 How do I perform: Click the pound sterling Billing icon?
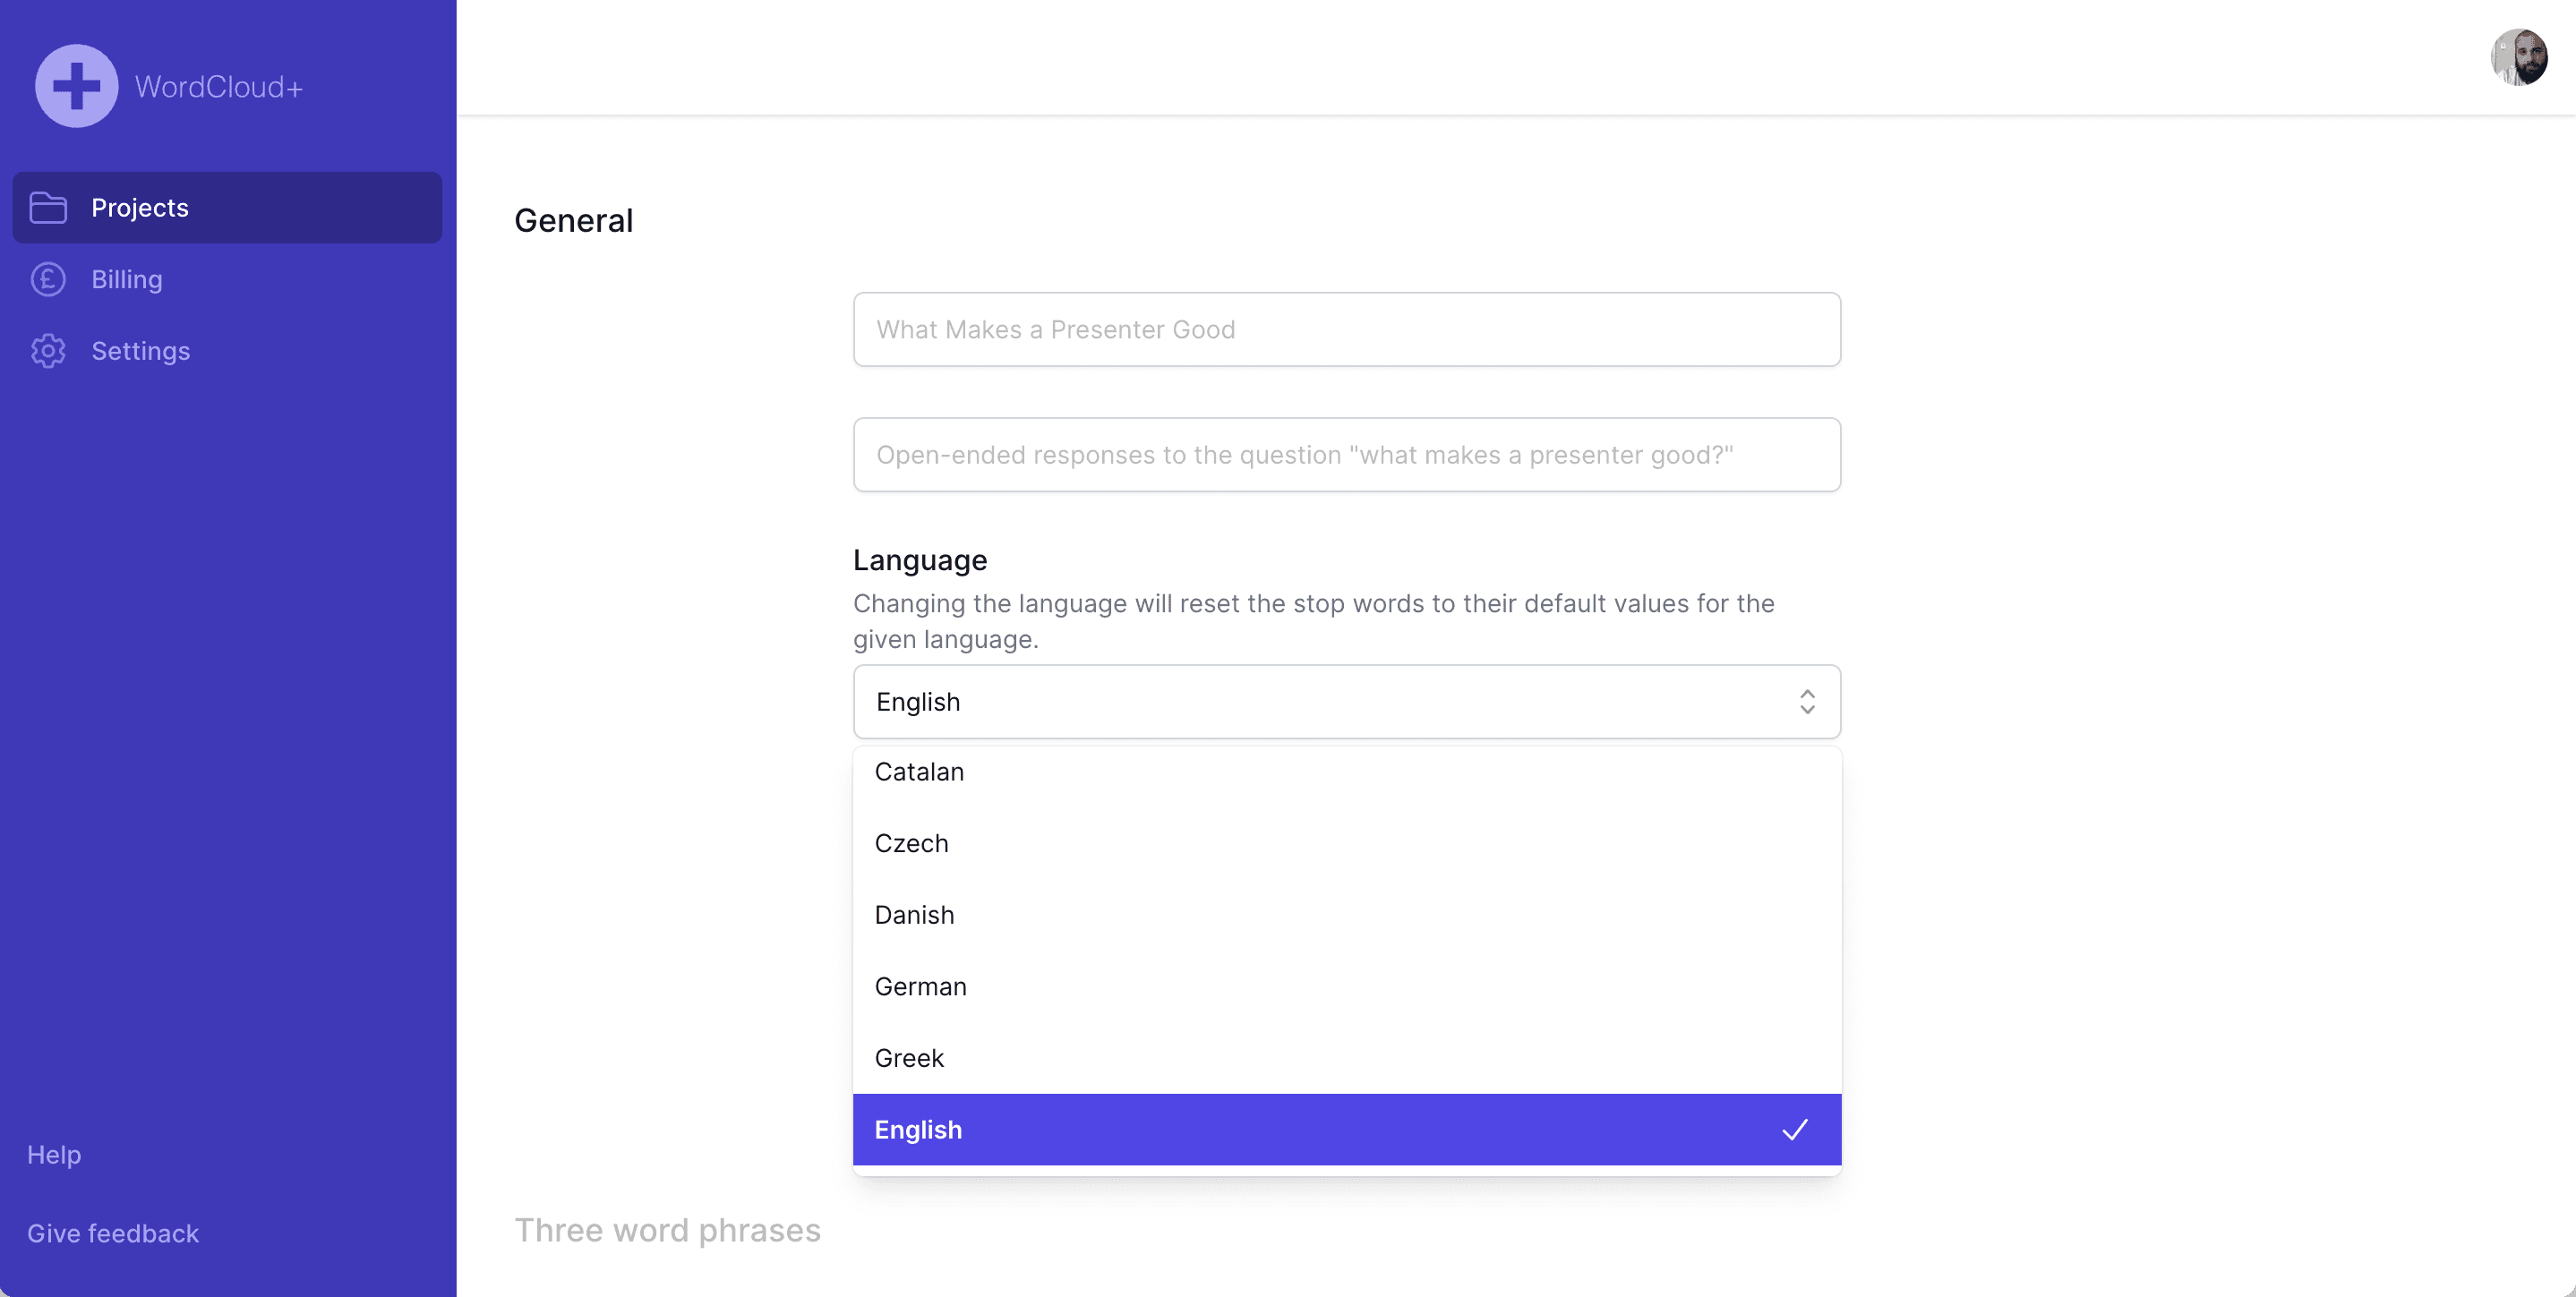tap(47, 280)
